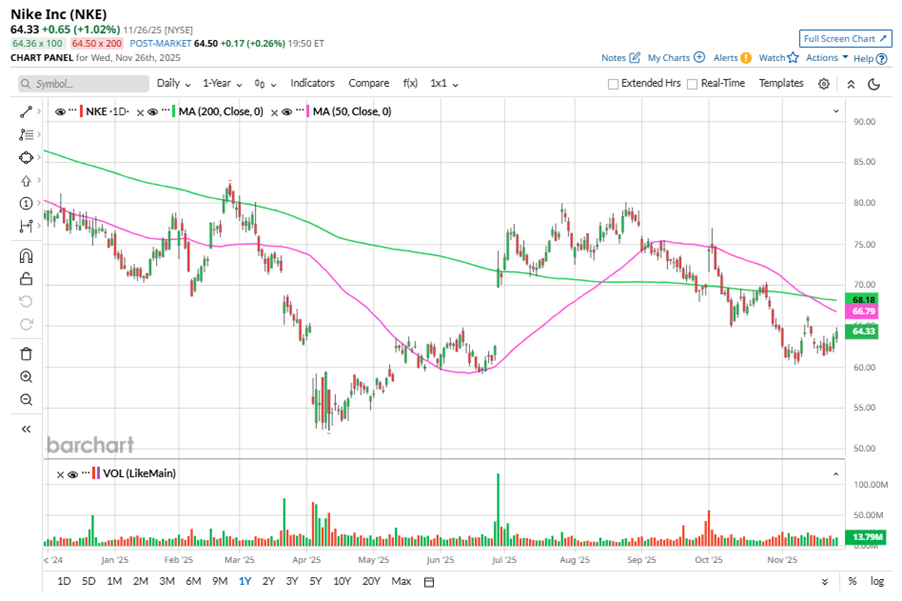
Task: Click the redo arrow icon
Action: (26, 324)
